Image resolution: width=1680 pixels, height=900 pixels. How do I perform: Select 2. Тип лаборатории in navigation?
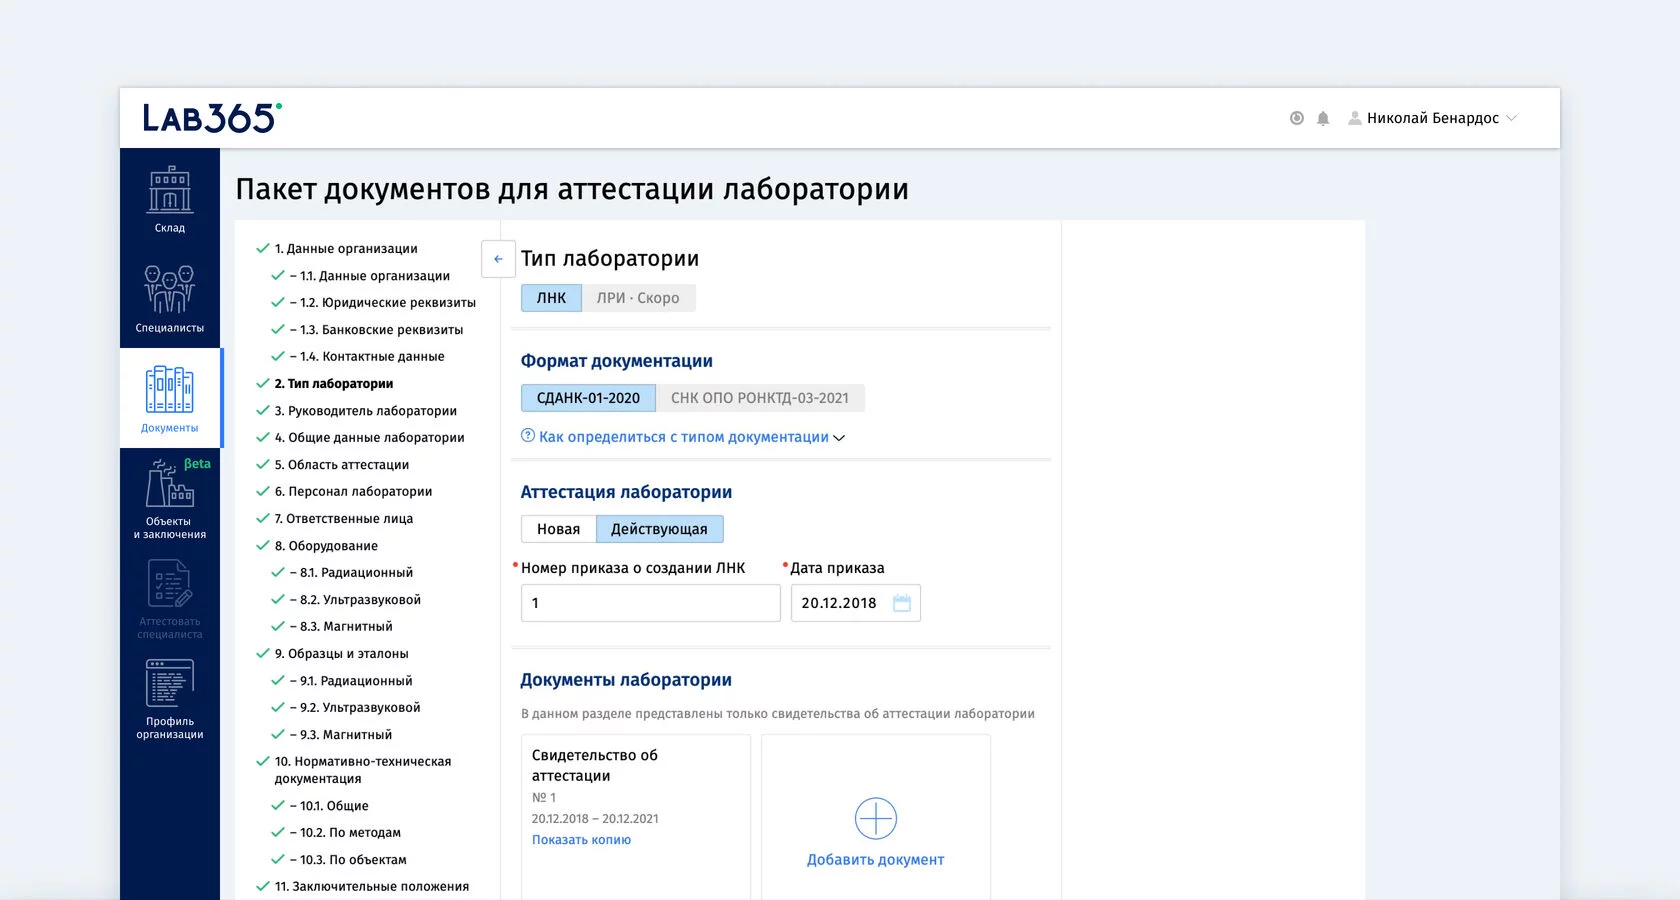pos(334,384)
